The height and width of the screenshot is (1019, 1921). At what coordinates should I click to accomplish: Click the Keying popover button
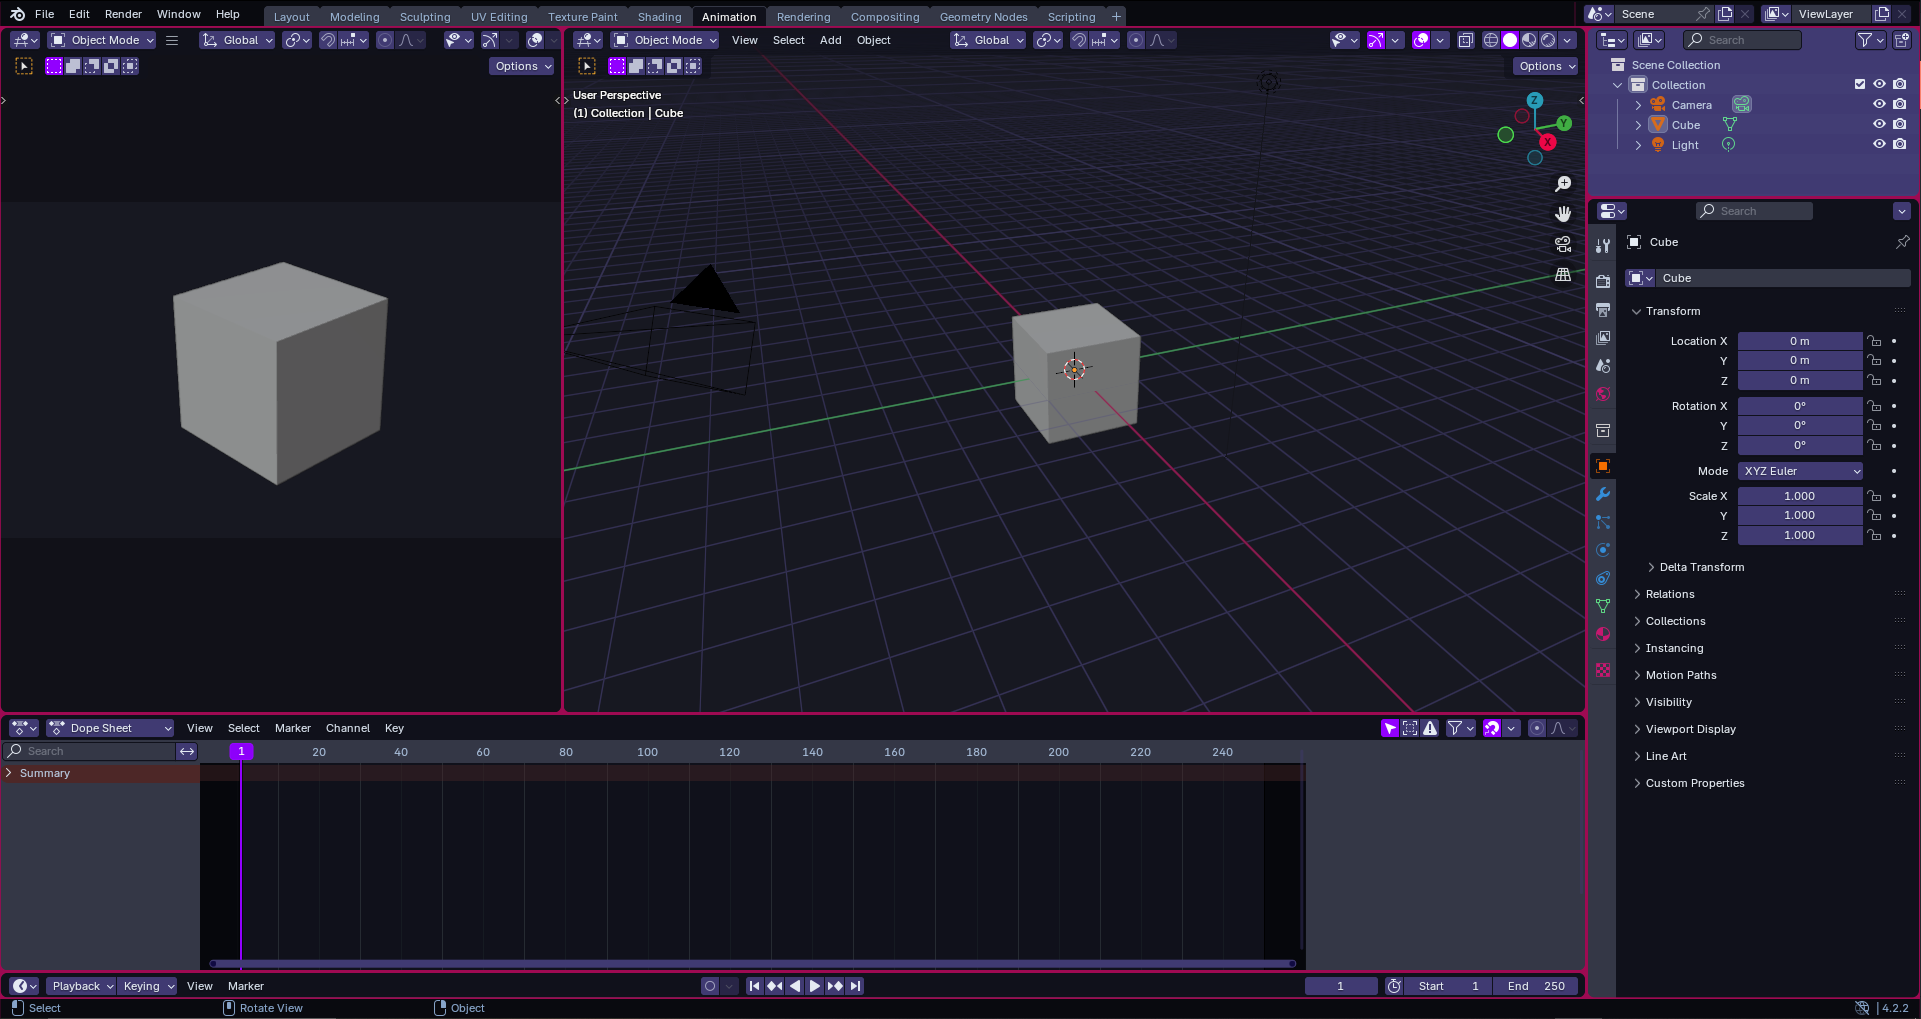147,986
